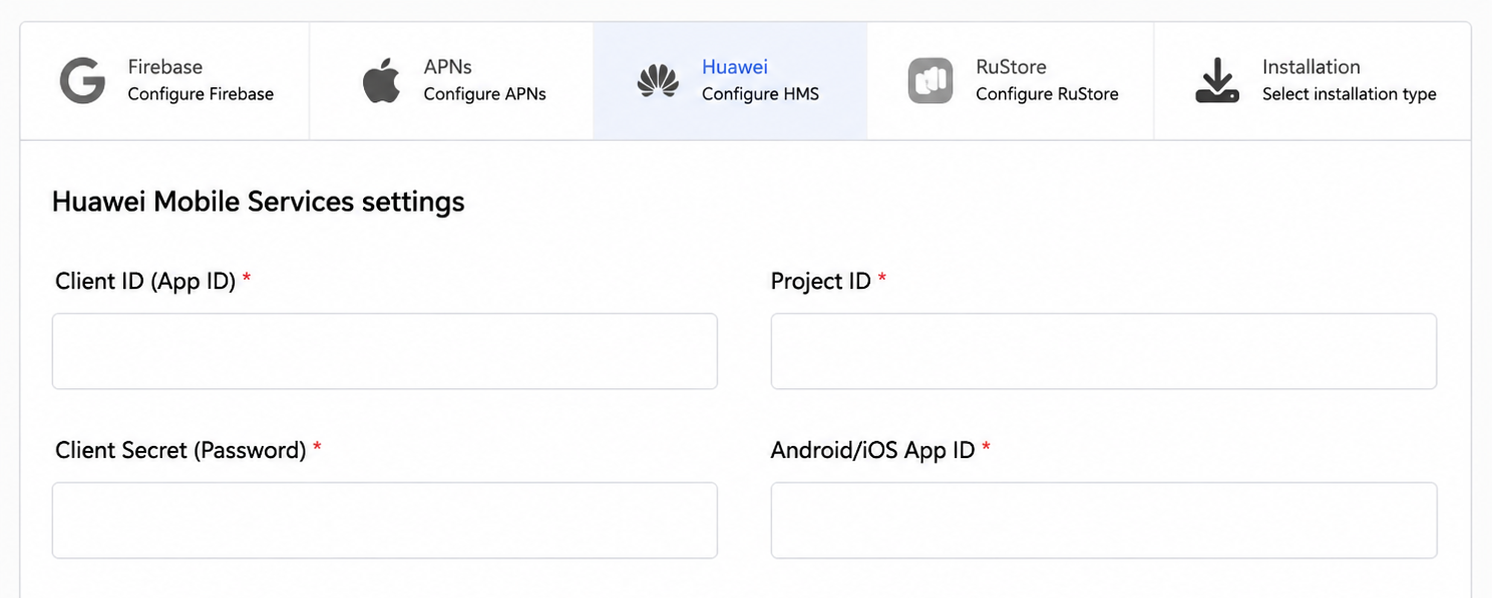Viewport: 1492px width, 598px height.
Task: Click the 'Configure RuStore' subtitle text
Action: (x=1047, y=94)
